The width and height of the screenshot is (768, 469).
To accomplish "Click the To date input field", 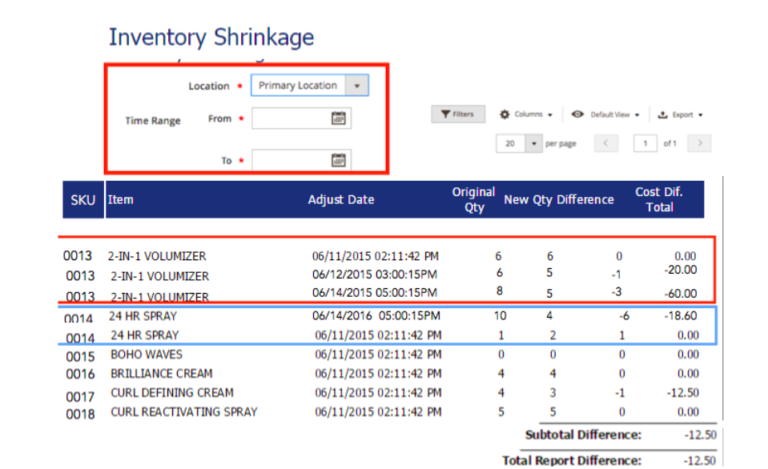I will coord(301,161).
